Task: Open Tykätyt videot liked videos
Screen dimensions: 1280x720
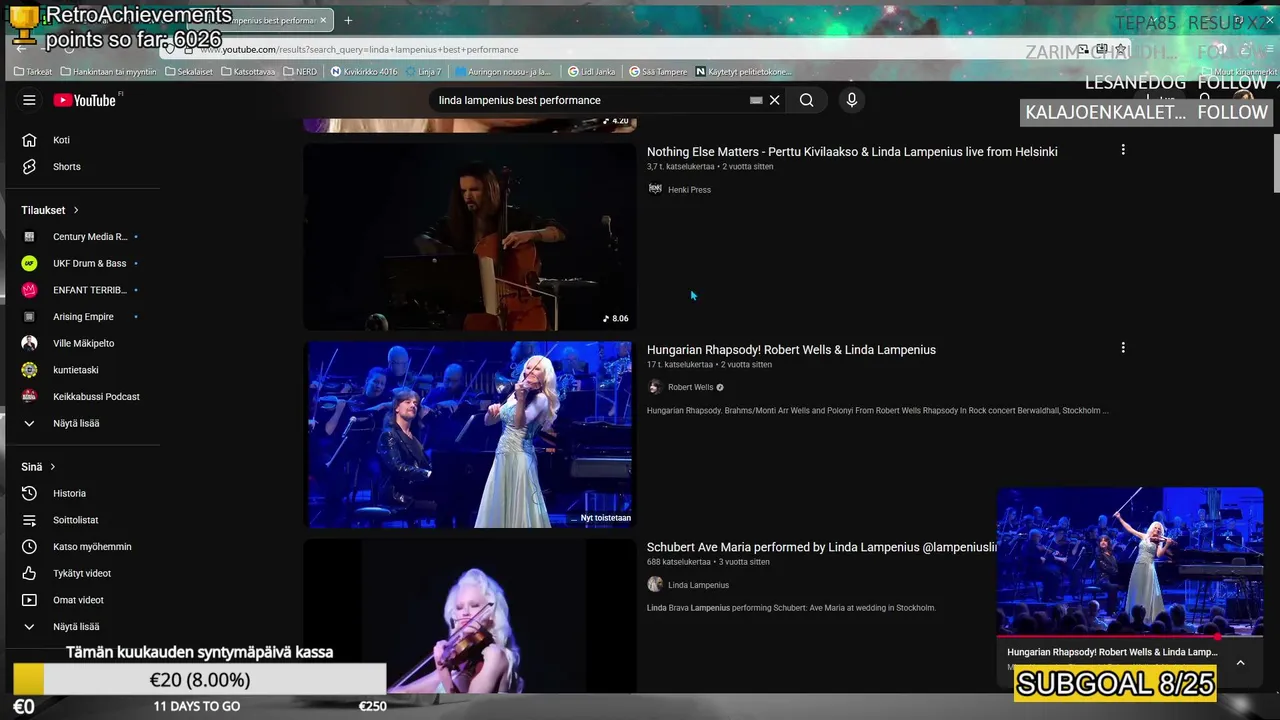Action: (x=82, y=573)
